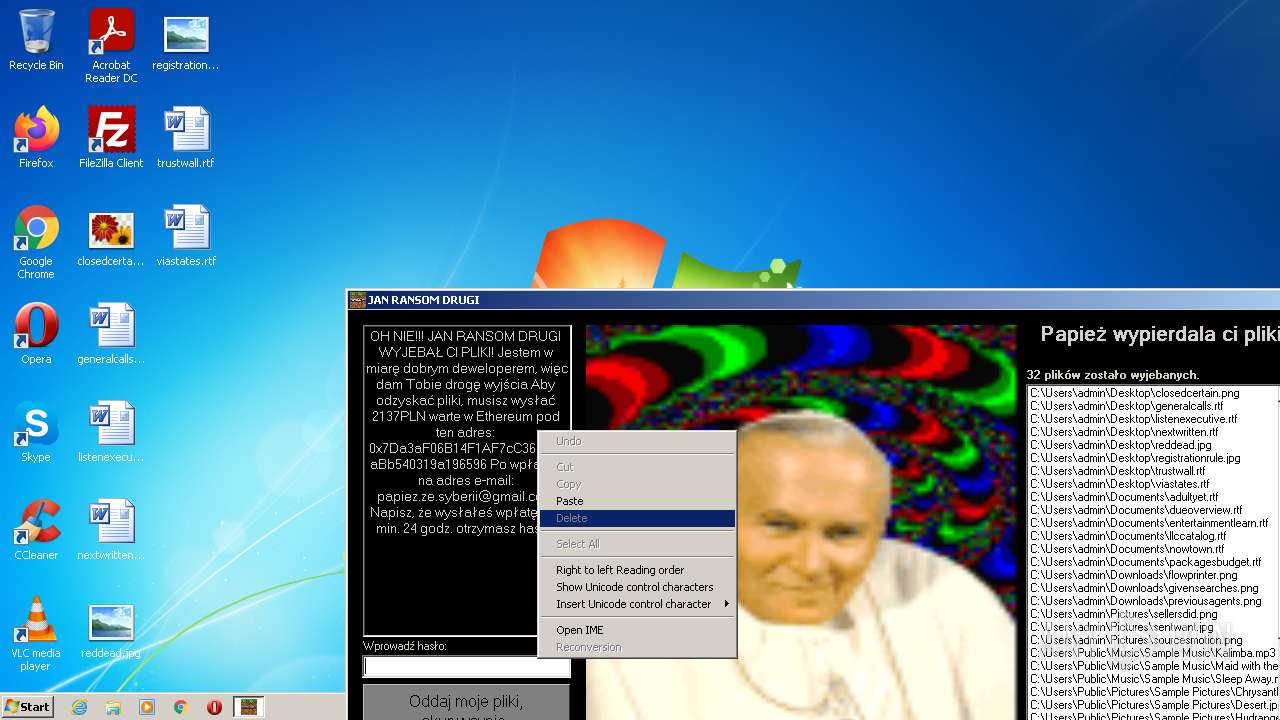Choose Delete in the context menu
The image size is (1280, 720).
(637, 518)
